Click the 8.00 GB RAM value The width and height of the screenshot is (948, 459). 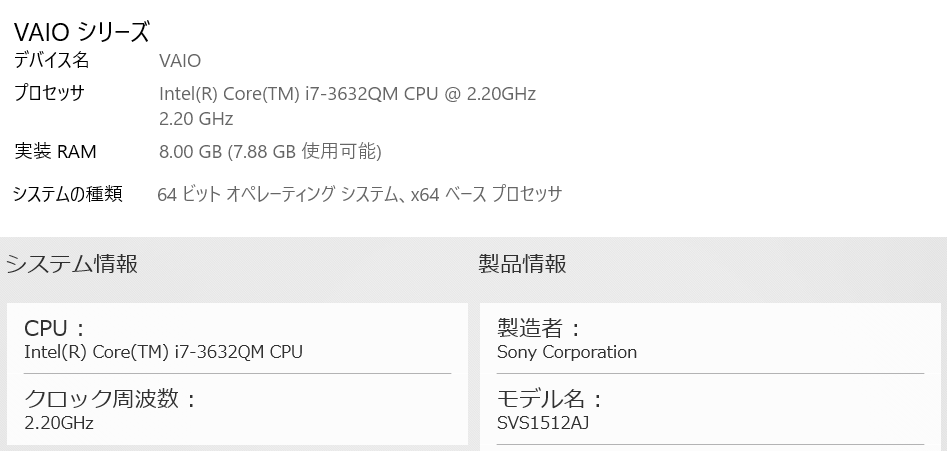(270, 152)
